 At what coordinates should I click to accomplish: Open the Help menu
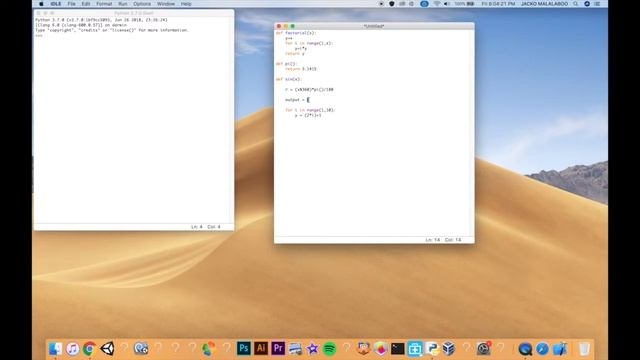tap(186, 4)
